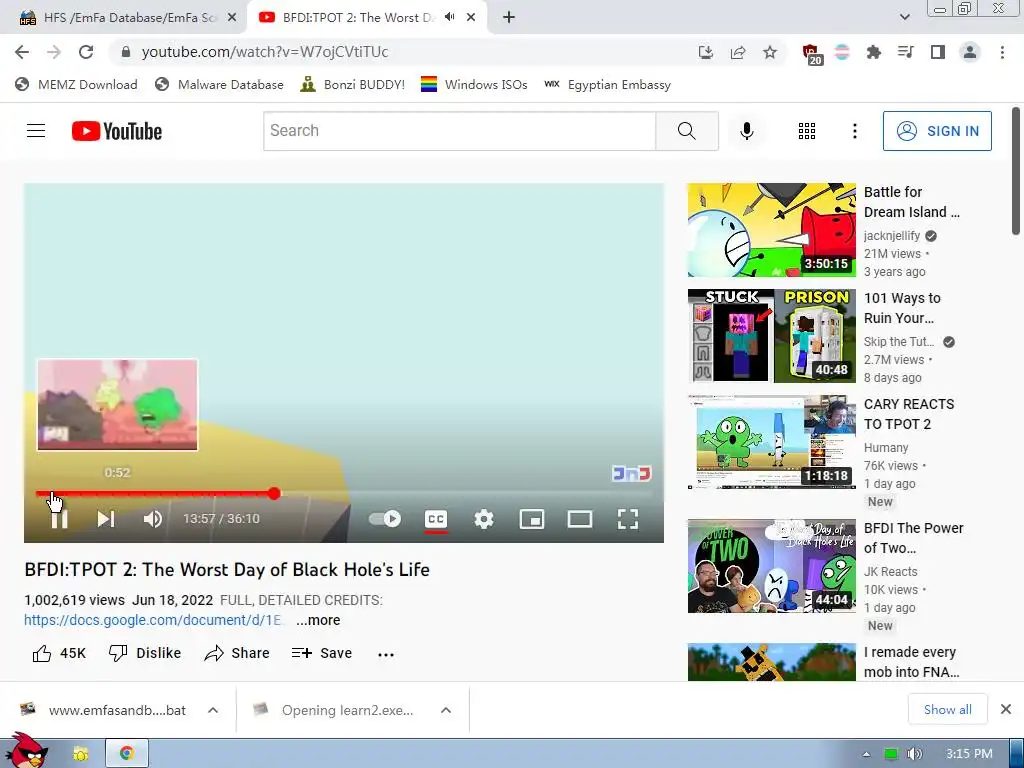Viewport: 1024px width, 768px height.
Task: Go back to the previous page
Action: click(x=22, y=52)
